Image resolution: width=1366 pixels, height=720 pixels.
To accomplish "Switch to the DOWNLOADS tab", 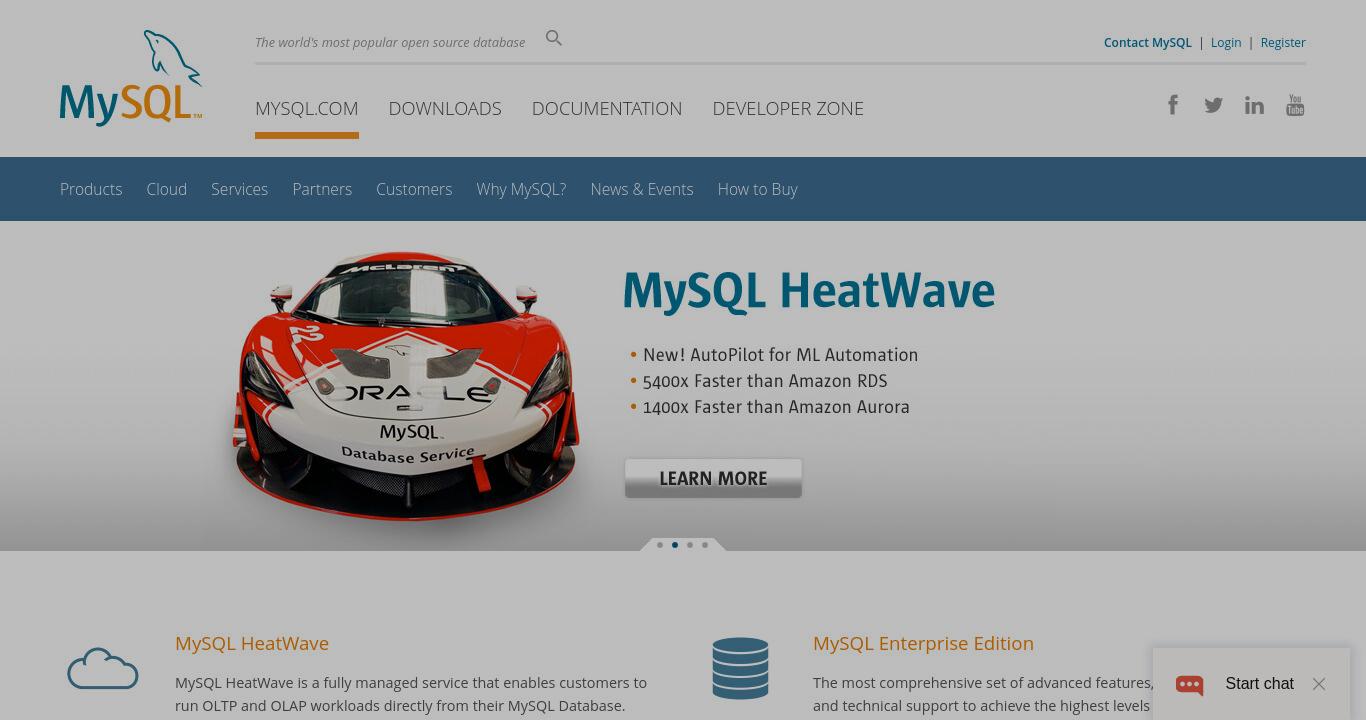I will click(x=445, y=108).
